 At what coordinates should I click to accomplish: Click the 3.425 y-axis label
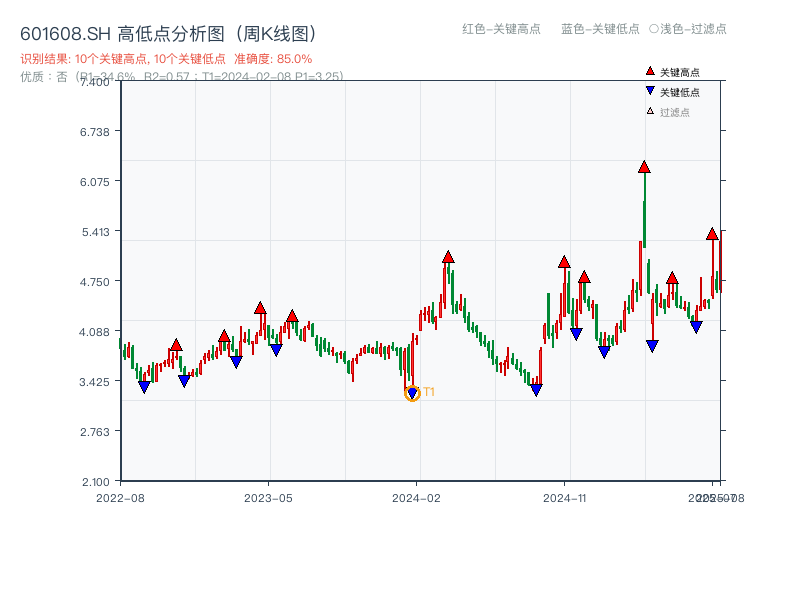click(94, 382)
